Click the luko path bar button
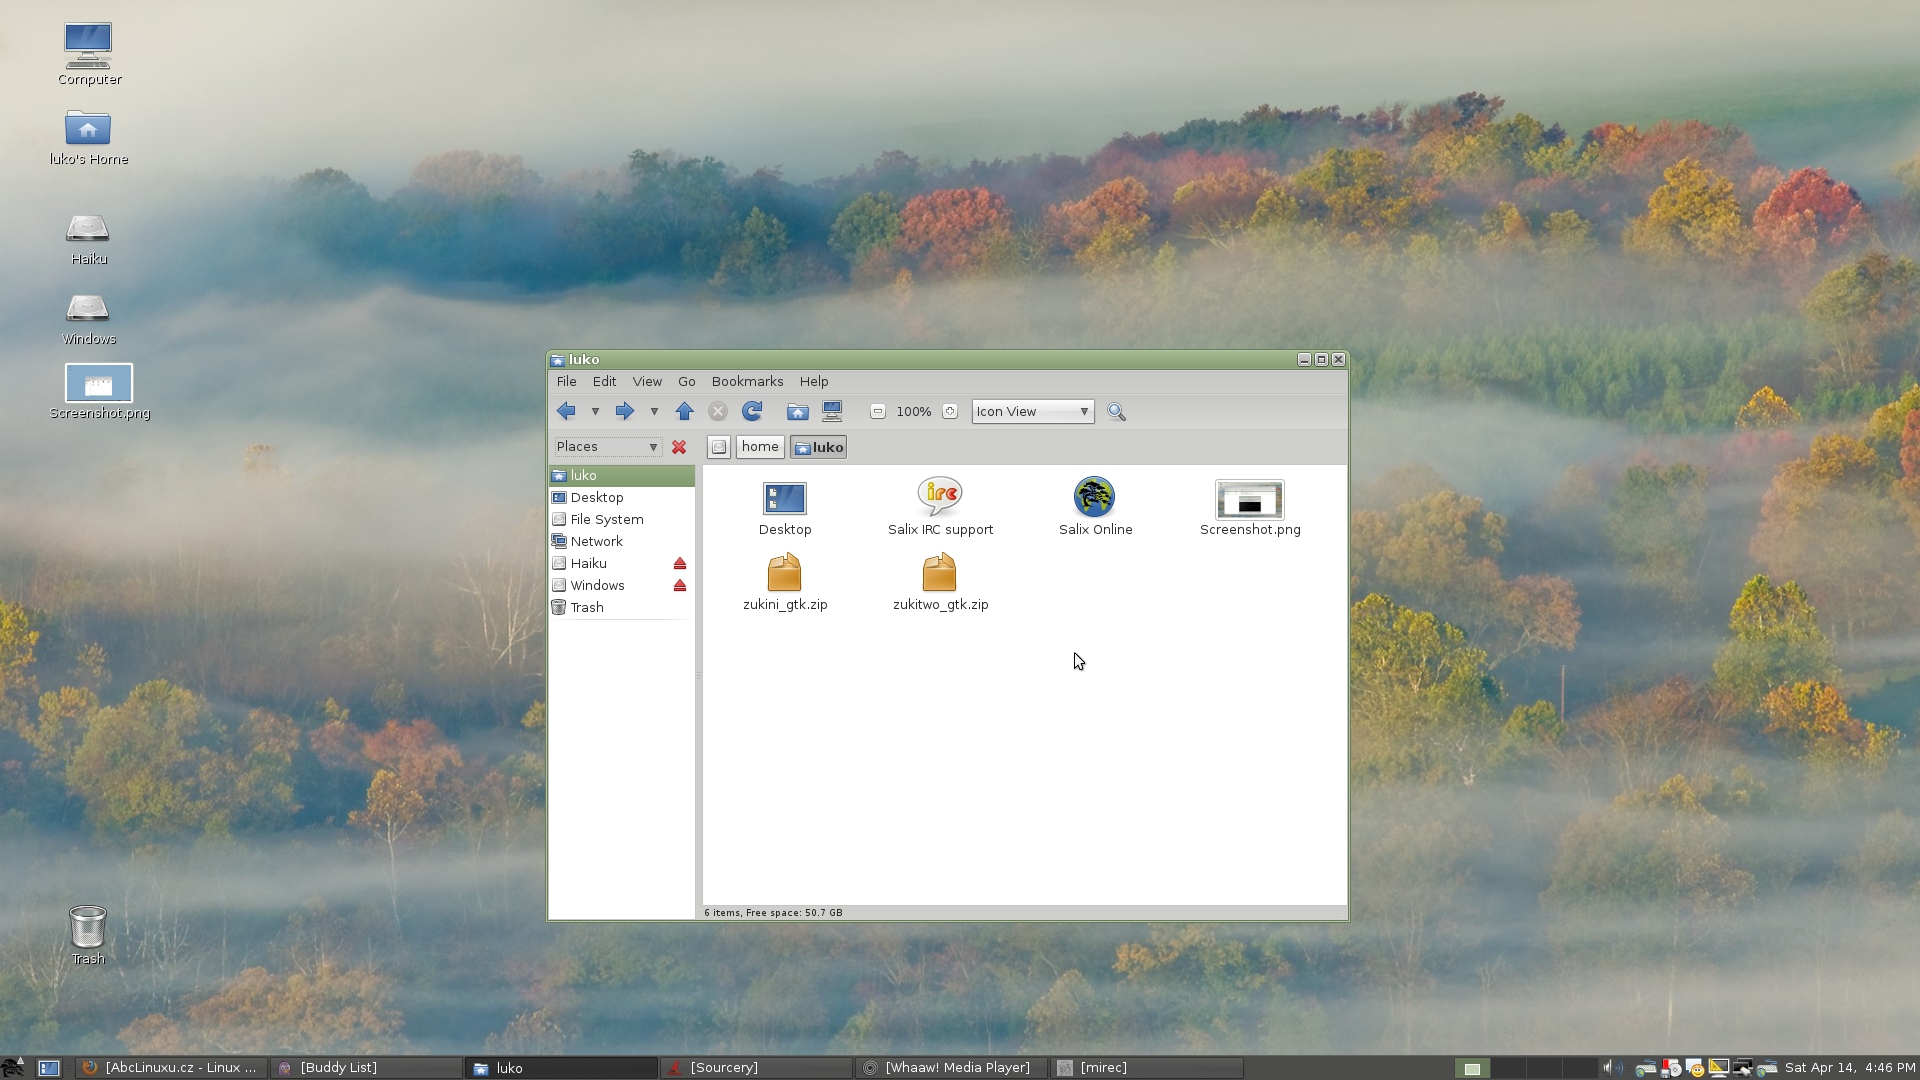 [819, 447]
